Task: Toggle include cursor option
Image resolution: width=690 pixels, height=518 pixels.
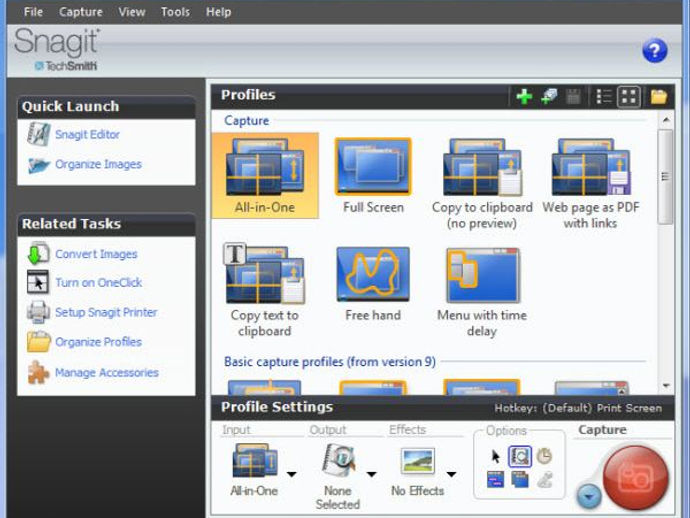Action: [x=495, y=456]
